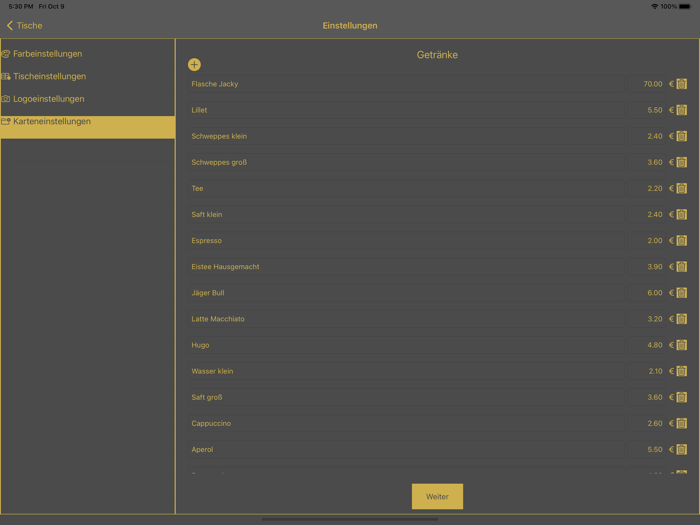Edit the Jäger Bull name field
This screenshot has width=700, height=525.
(406, 293)
